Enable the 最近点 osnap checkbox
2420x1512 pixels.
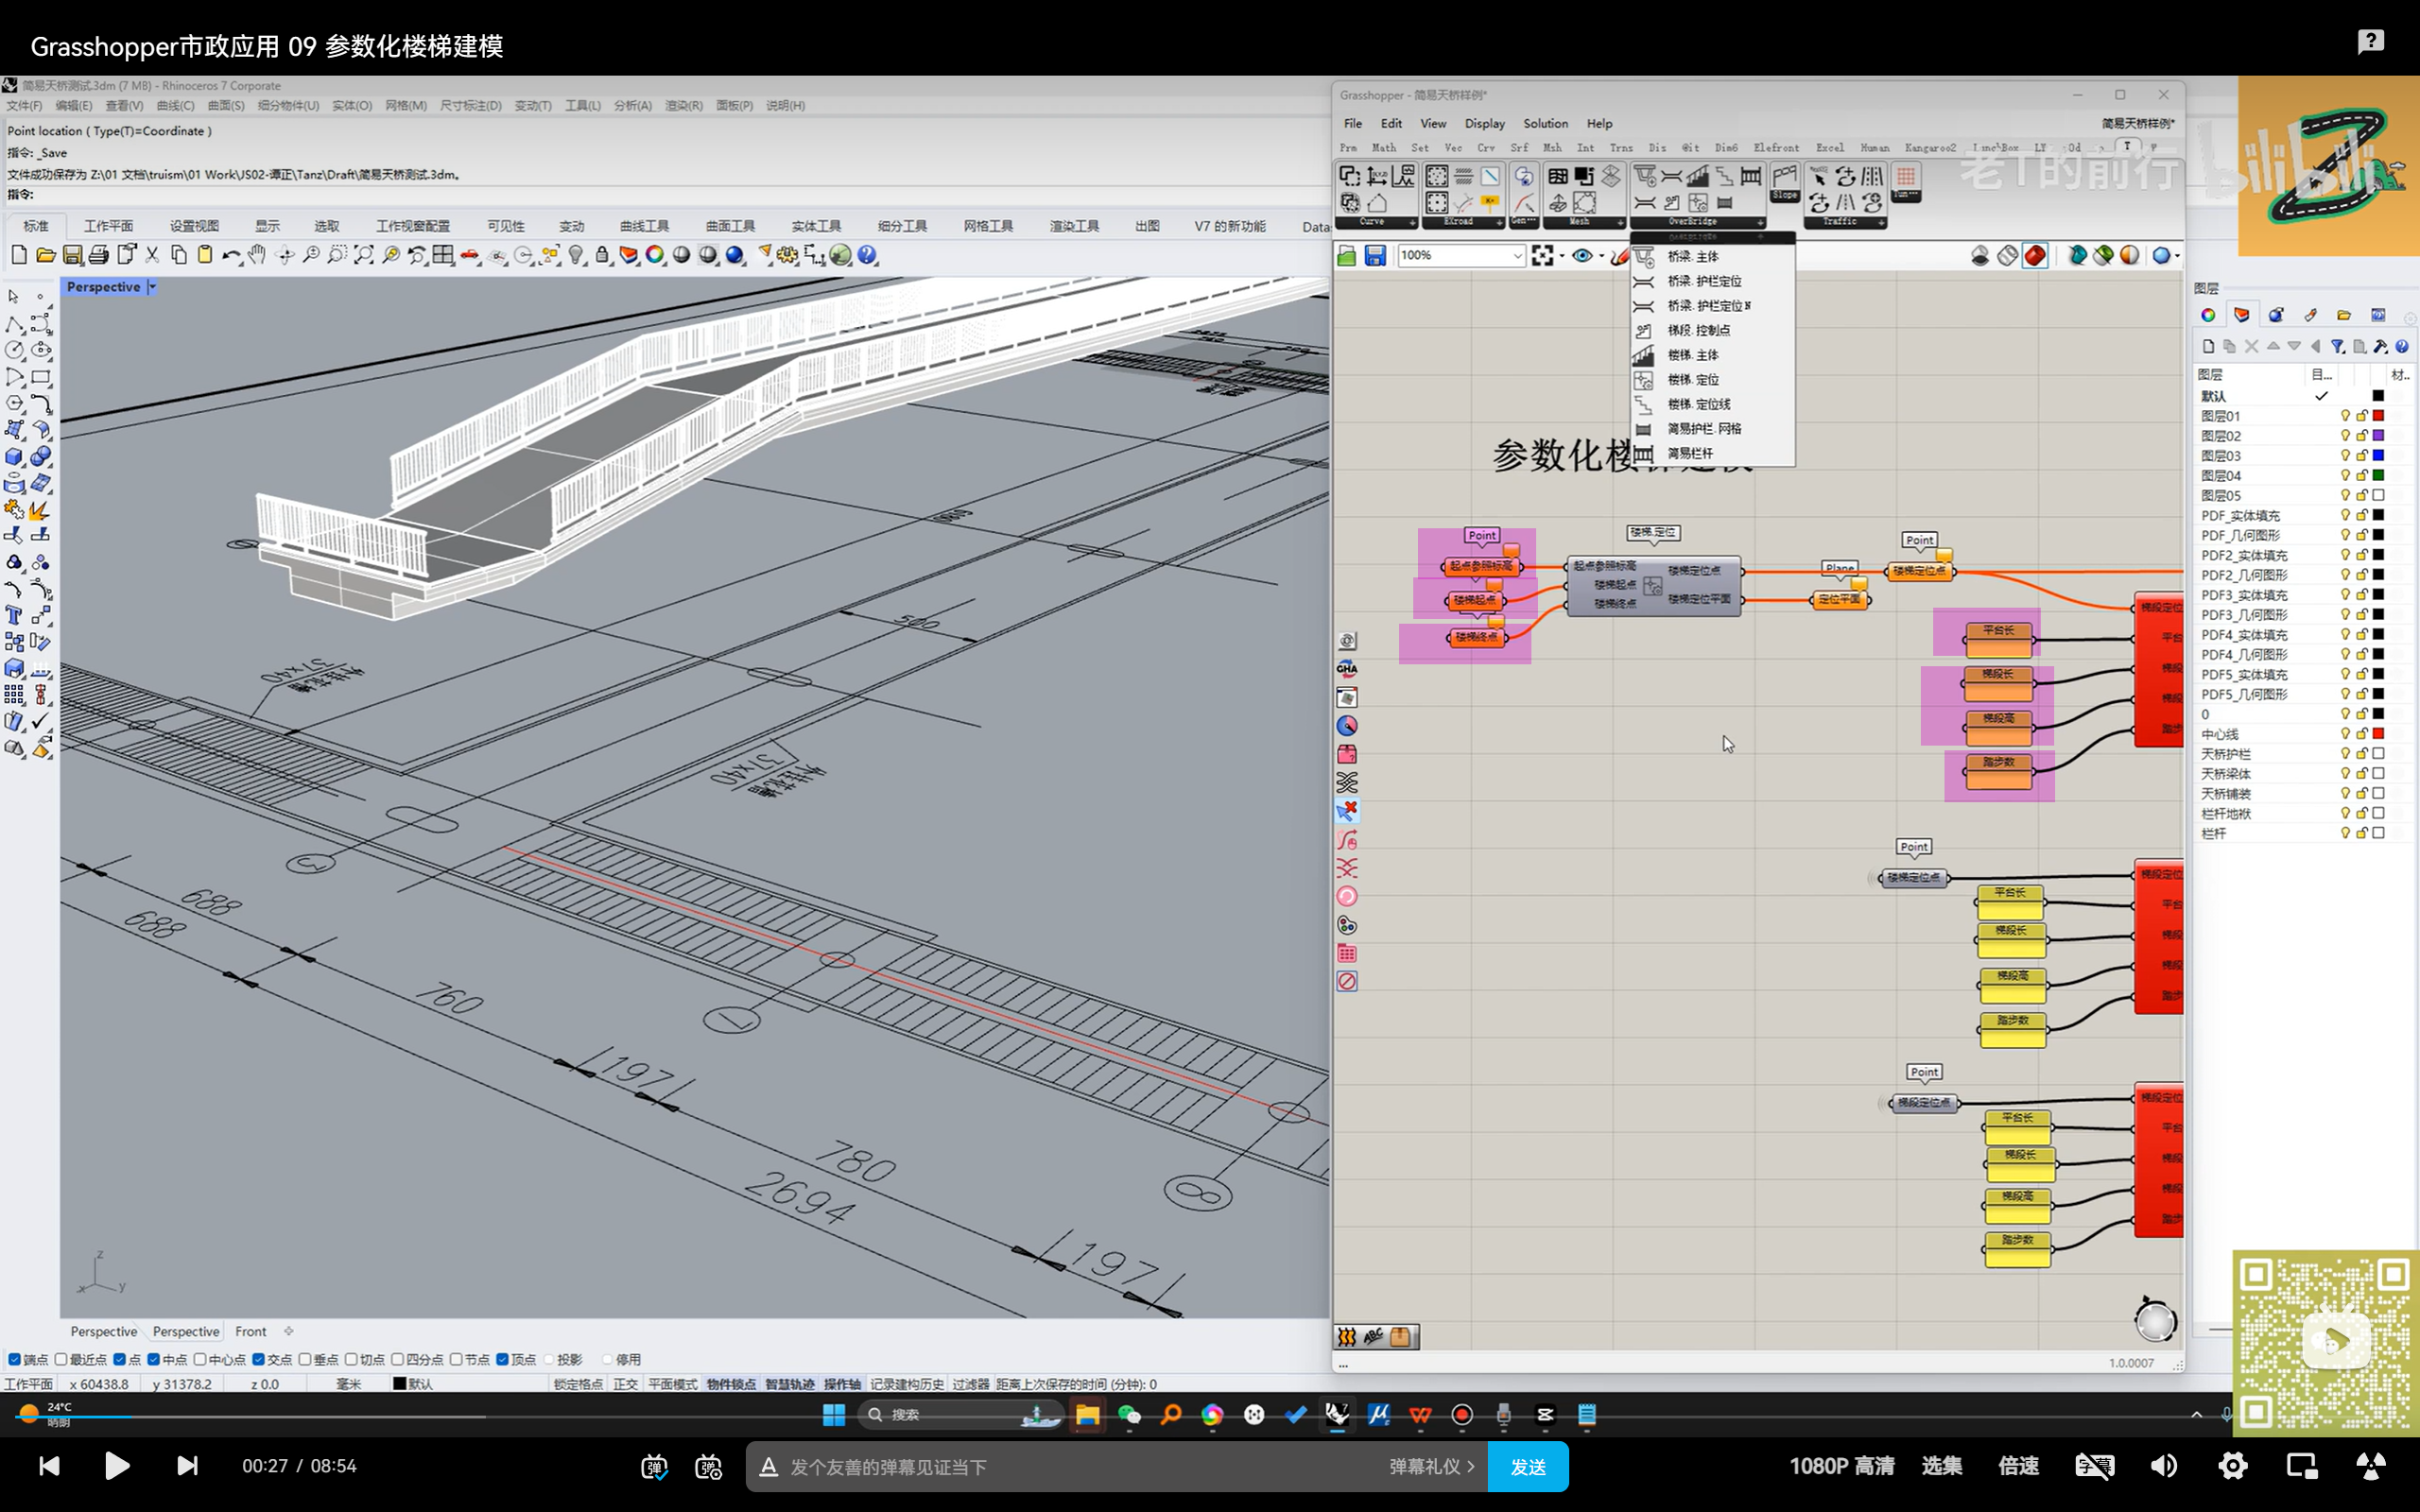tap(62, 1359)
